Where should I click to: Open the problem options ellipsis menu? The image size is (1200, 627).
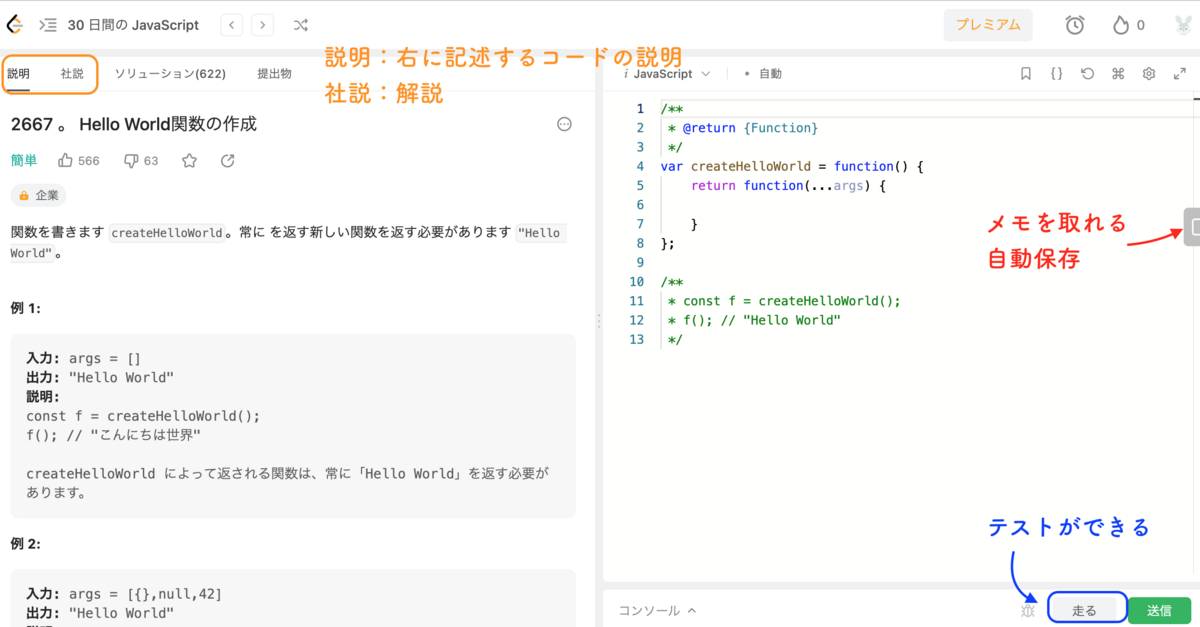564,124
